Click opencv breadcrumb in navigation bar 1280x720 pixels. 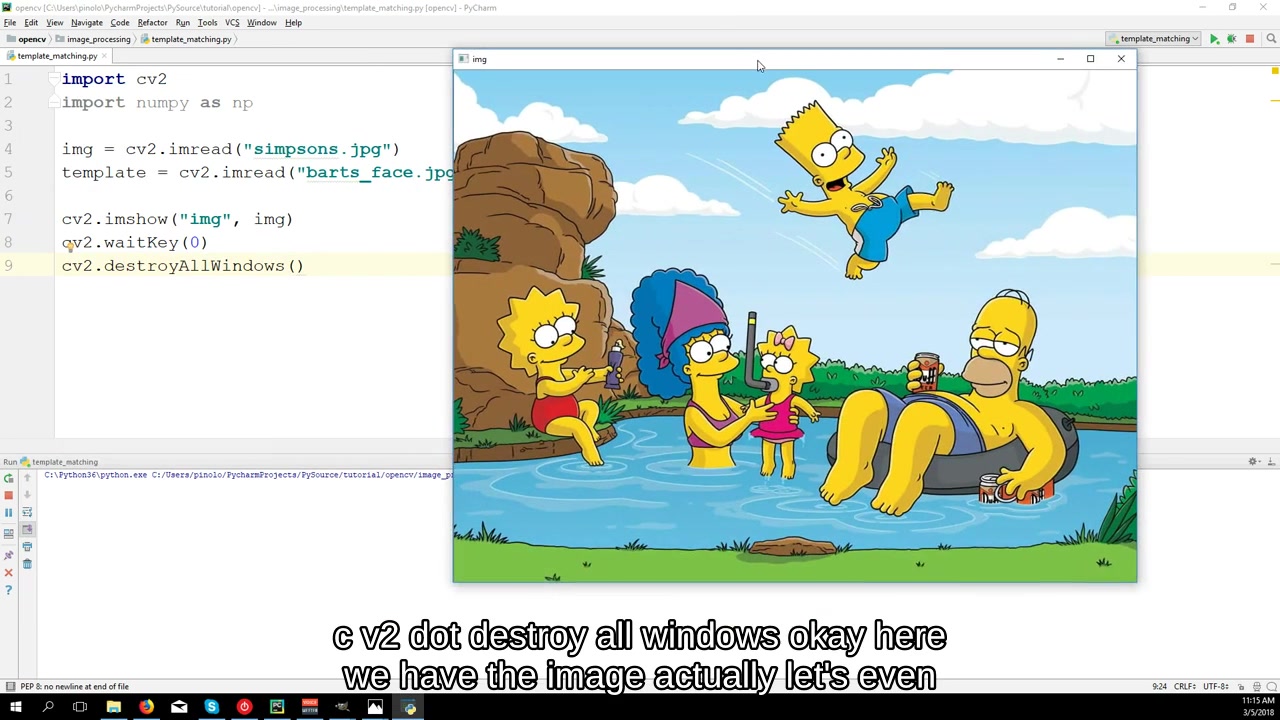coord(27,39)
